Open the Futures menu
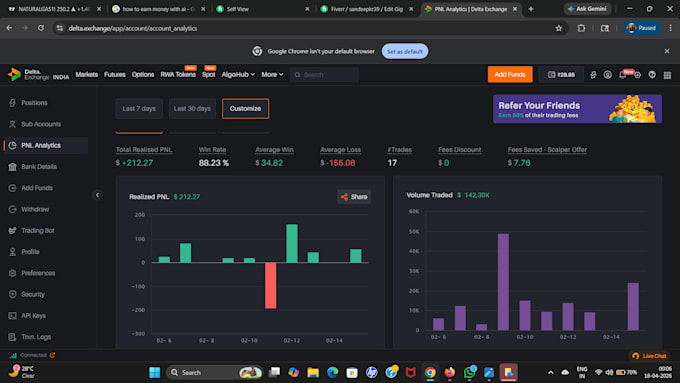680x383 pixels. (115, 75)
